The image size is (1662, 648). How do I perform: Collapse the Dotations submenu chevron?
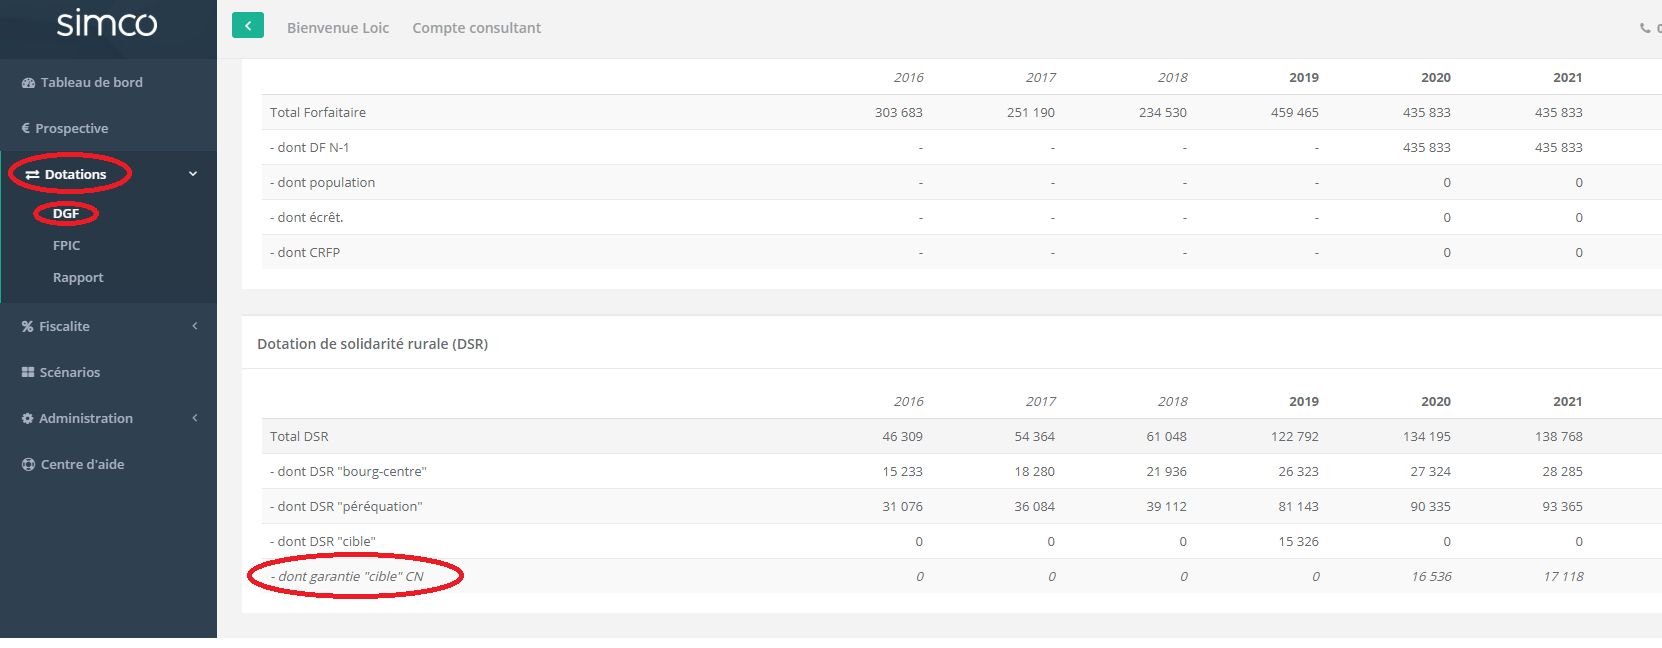point(193,174)
